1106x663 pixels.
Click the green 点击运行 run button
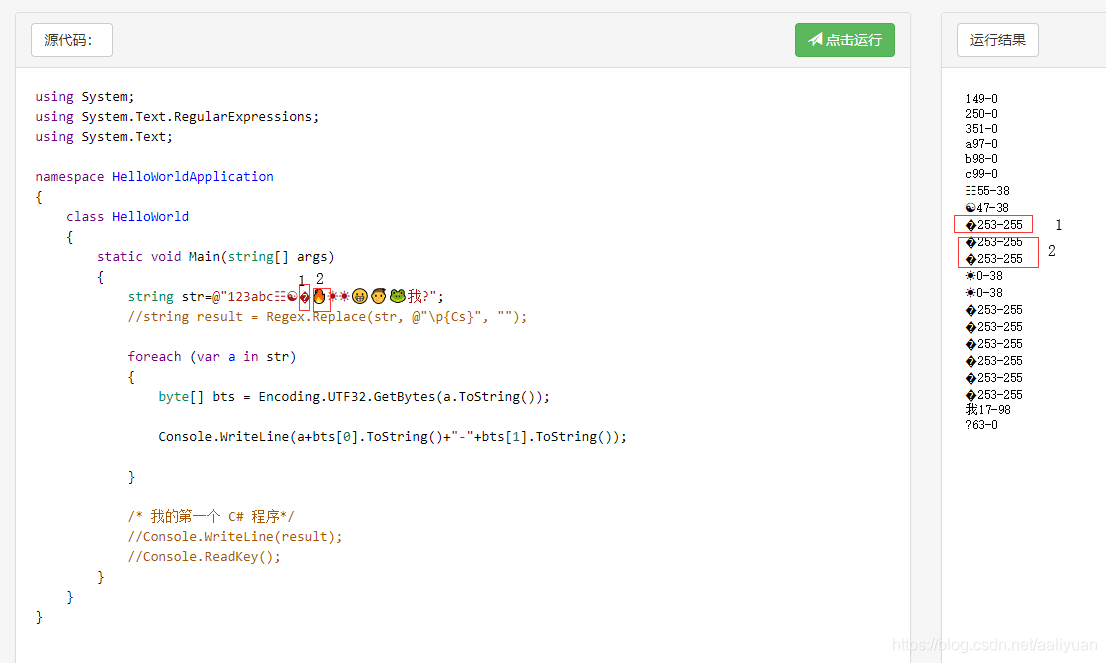click(x=844, y=40)
